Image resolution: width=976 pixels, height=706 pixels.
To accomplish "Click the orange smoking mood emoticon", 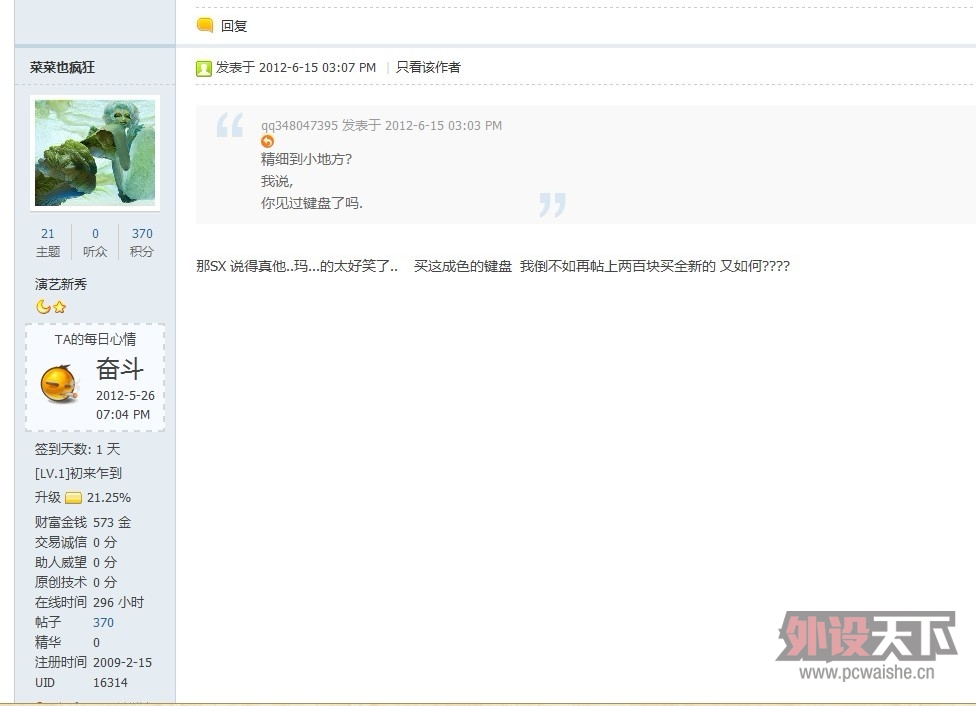I will tap(60, 384).
